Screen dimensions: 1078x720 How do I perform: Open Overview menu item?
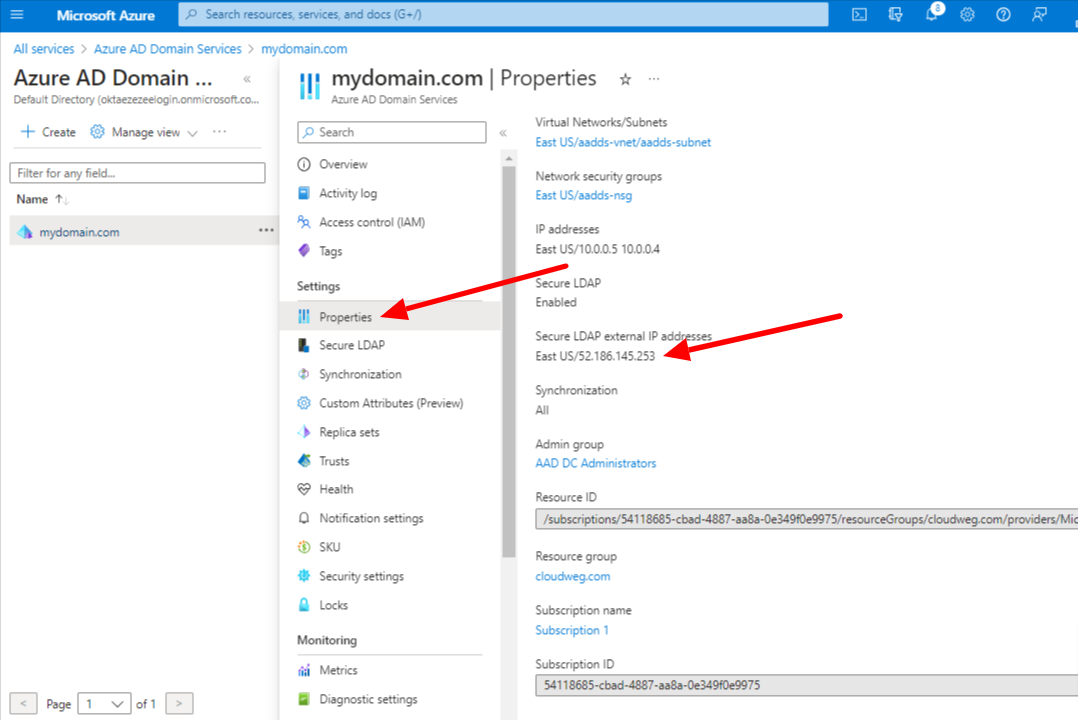pyautogui.click(x=343, y=164)
